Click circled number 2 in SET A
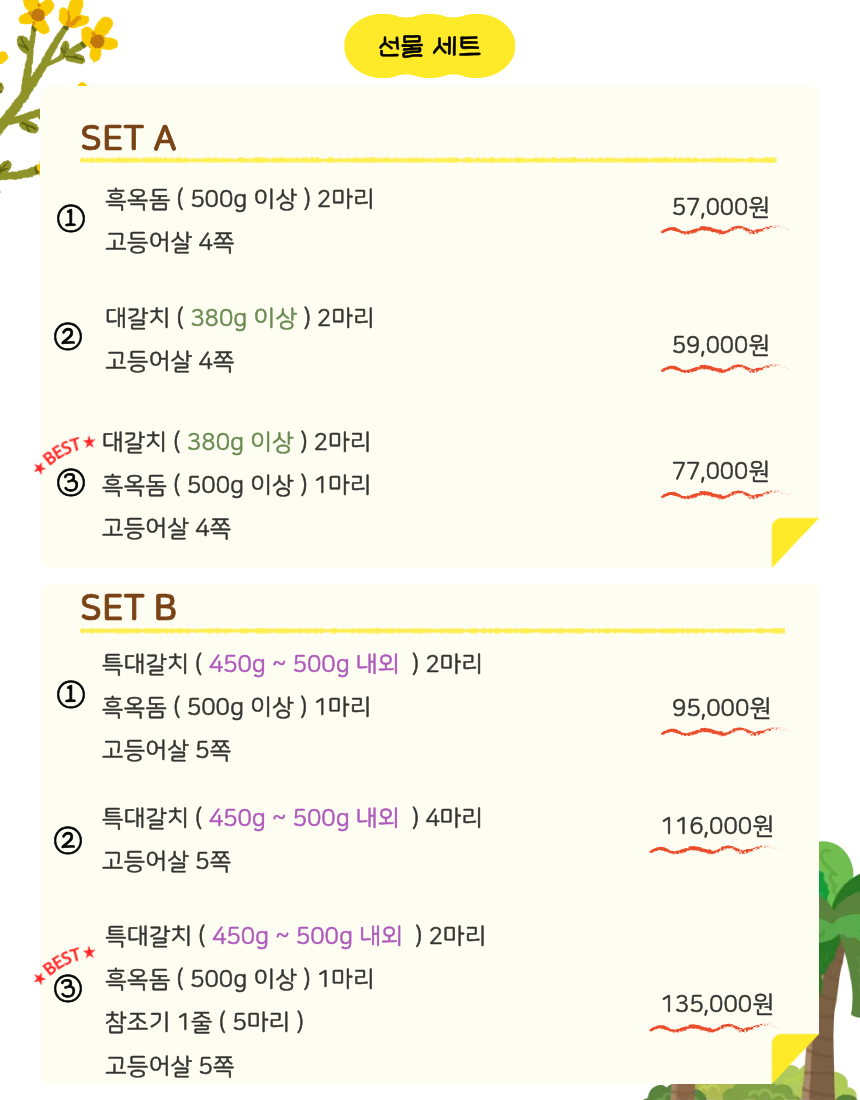 pyautogui.click(x=68, y=338)
